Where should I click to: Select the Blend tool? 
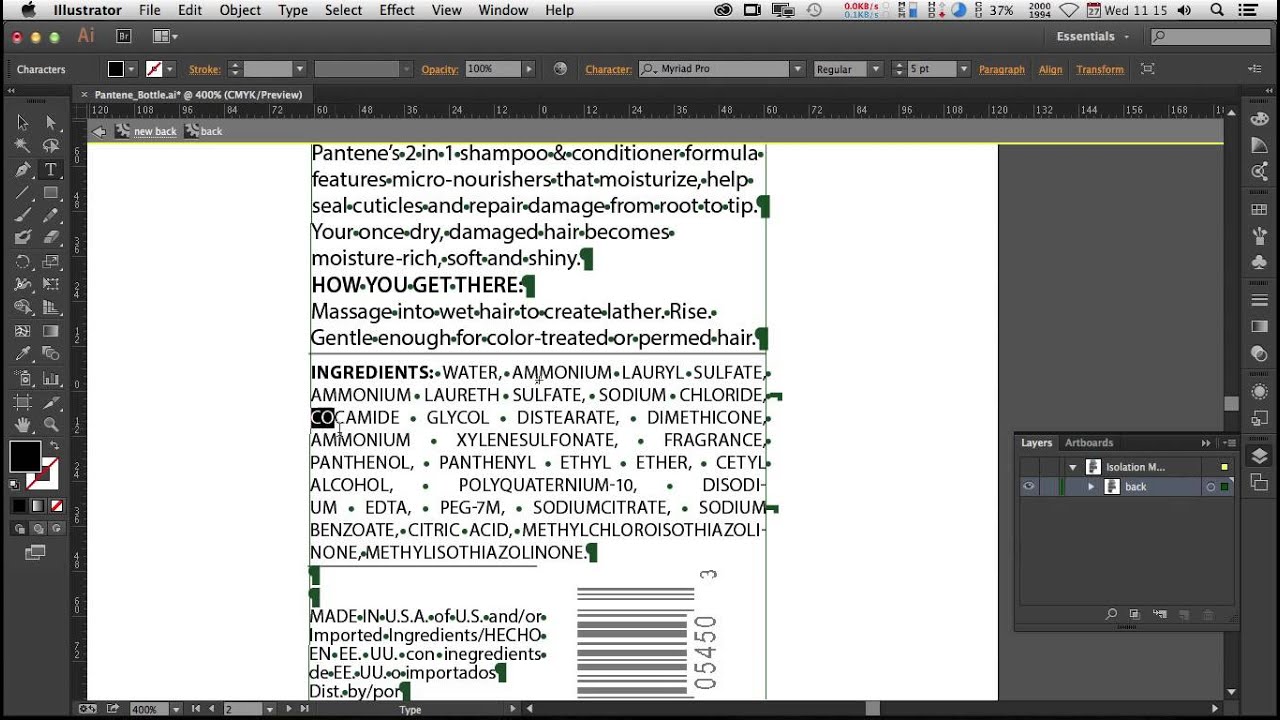click(x=50, y=354)
